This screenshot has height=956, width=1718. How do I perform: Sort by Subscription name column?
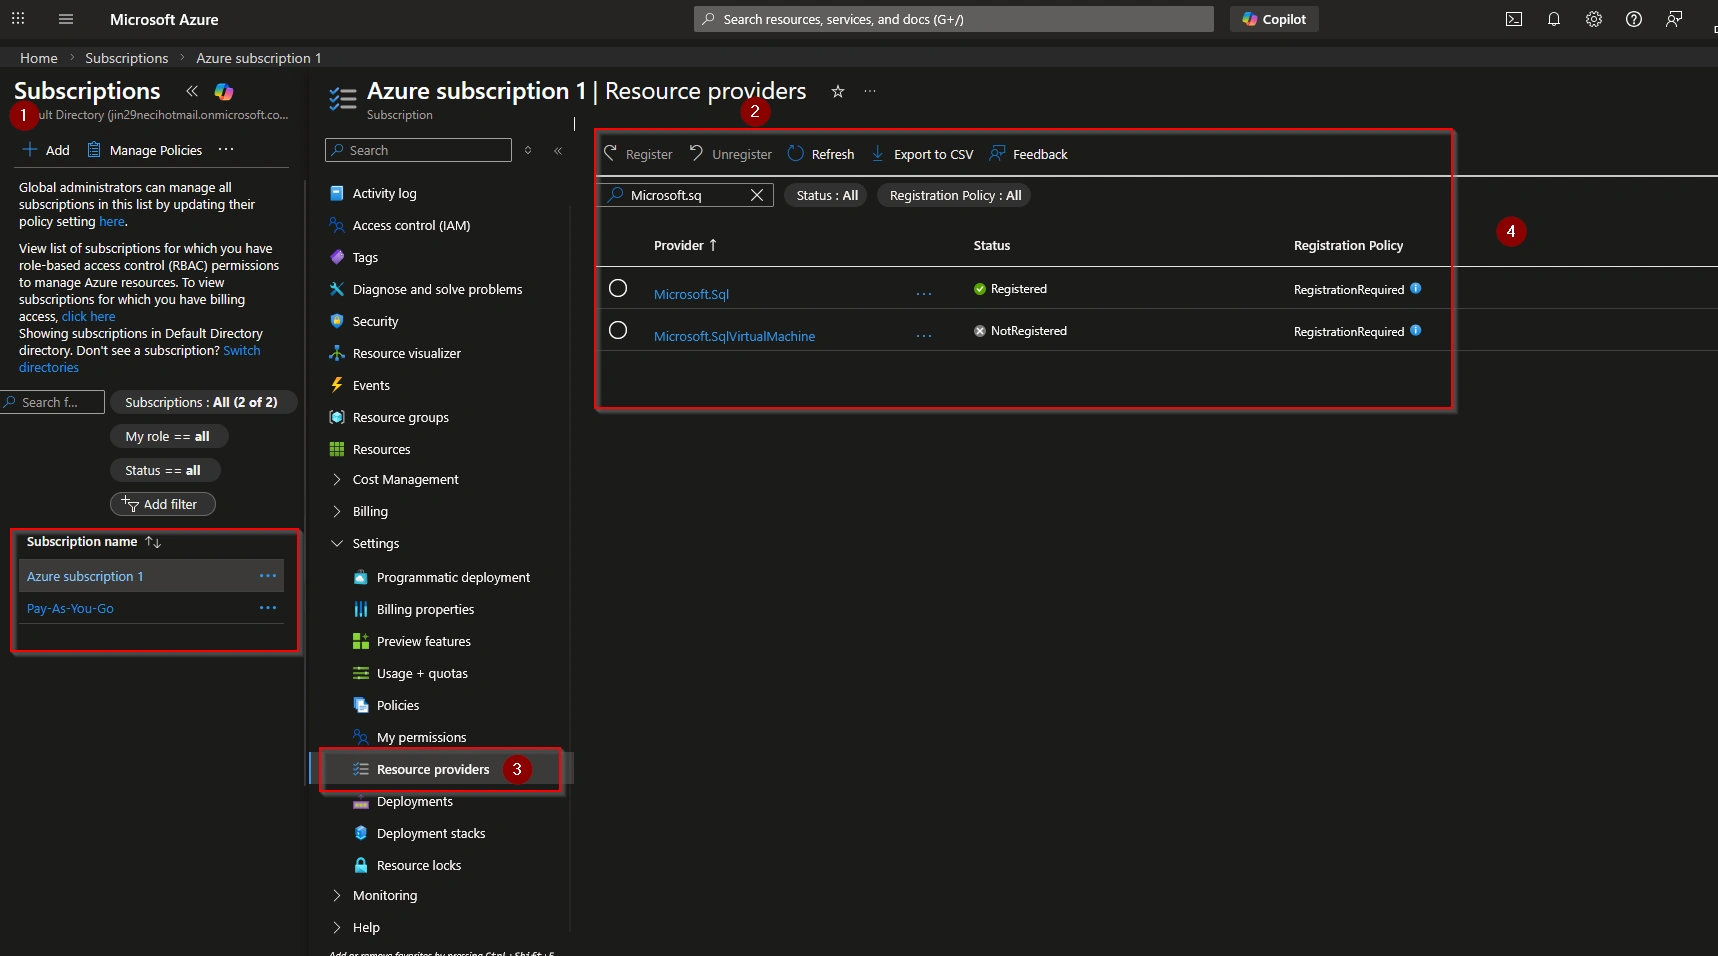tap(93, 542)
